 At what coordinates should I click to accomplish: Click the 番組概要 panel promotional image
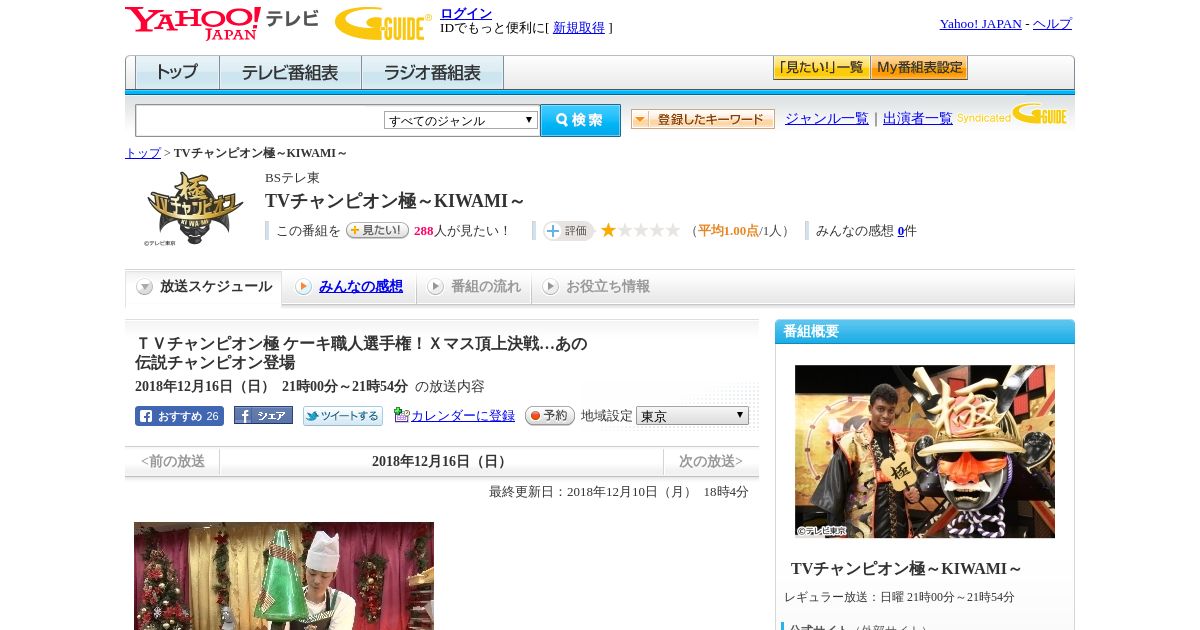pyautogui.click(x=925, y=452)
